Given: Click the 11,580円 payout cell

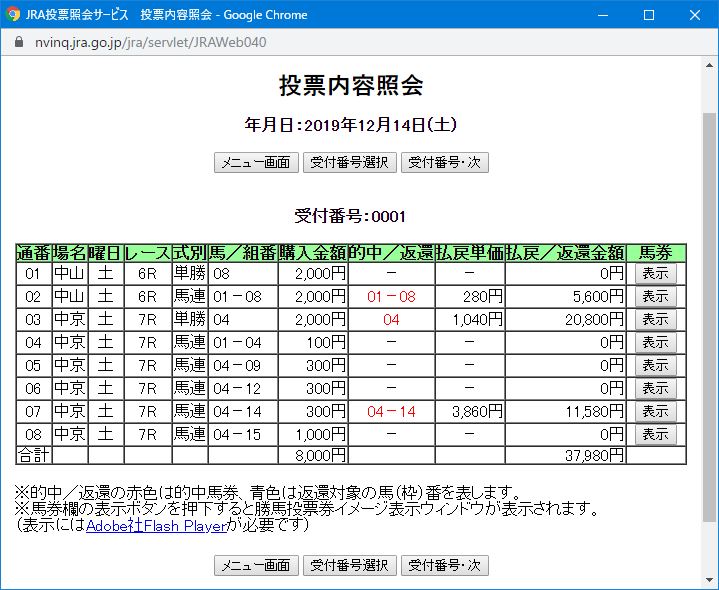Looking at the screenshot, I should 565,411.
